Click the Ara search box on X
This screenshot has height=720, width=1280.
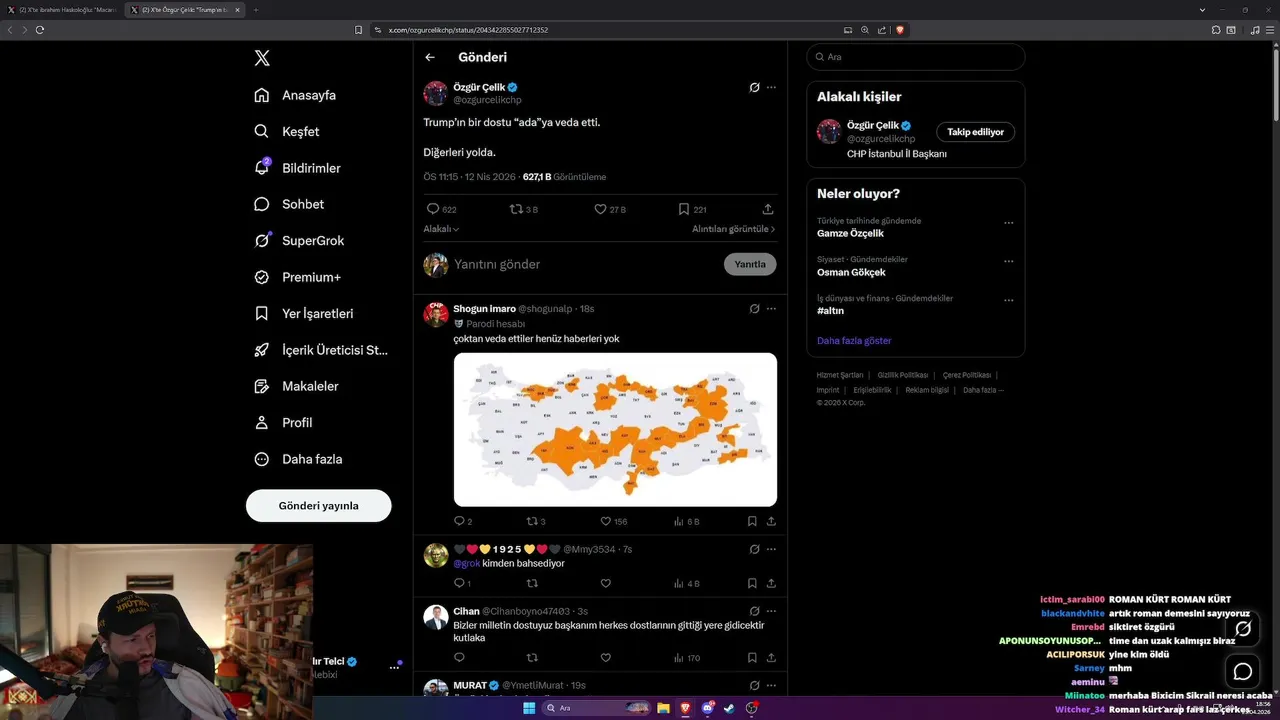(x=915, y=57)
